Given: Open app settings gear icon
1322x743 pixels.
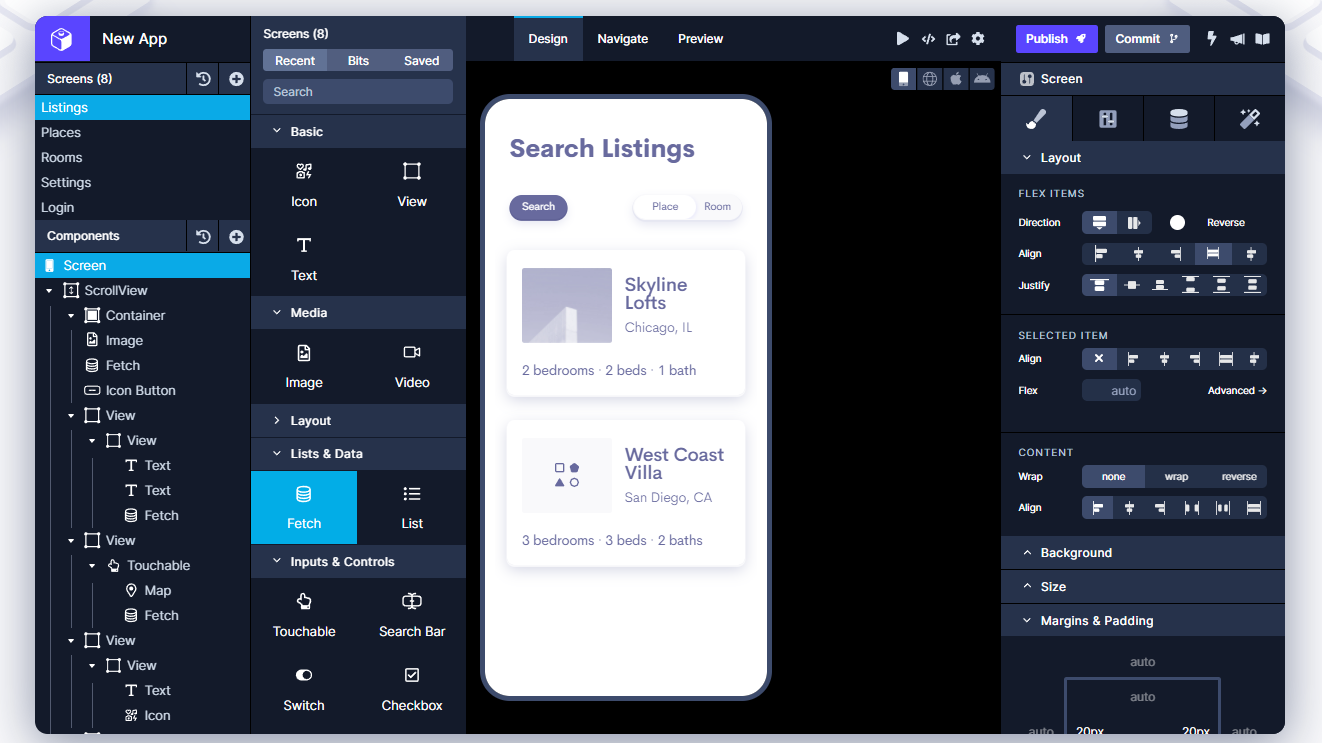Looking at the screenshot, I should point(978,39).
